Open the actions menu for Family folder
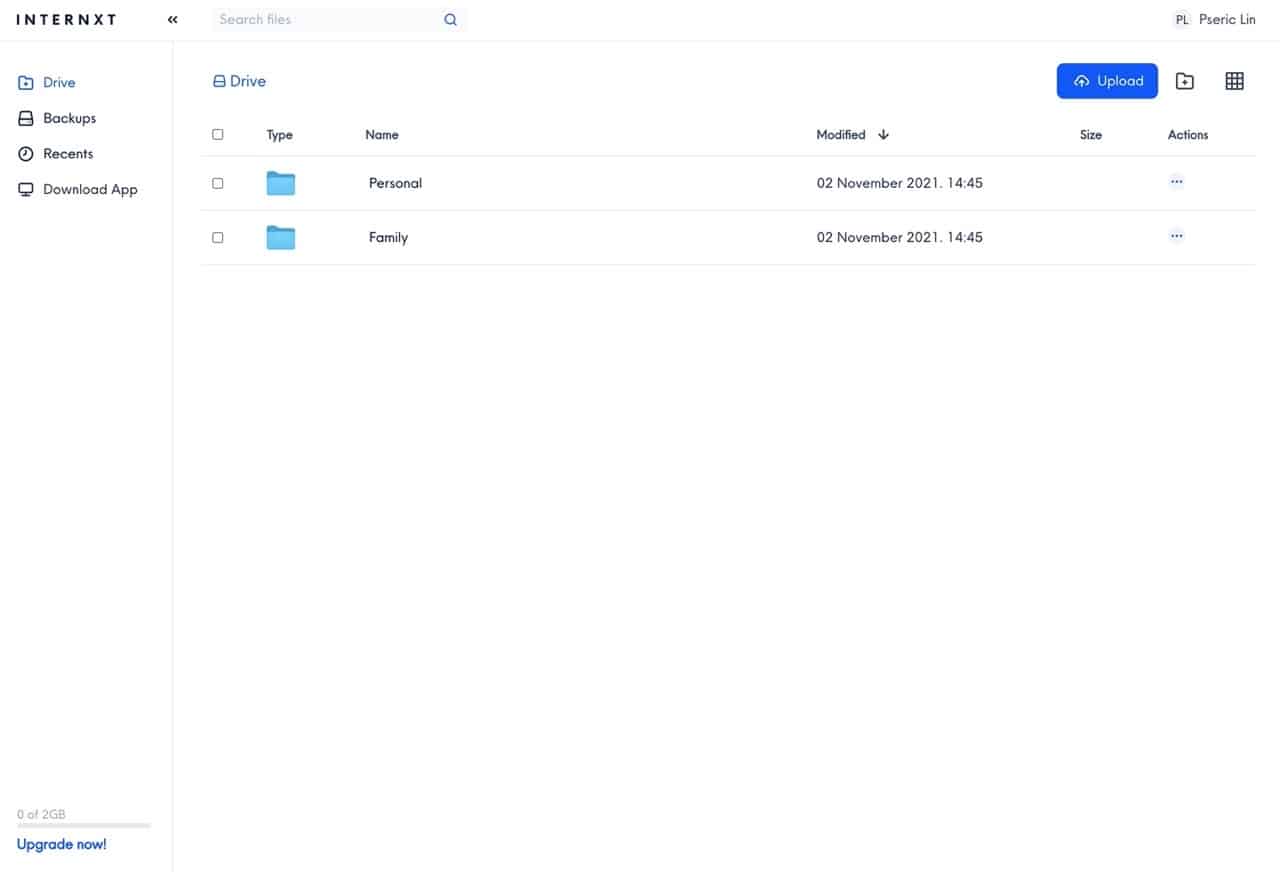1280x872 pixels. click(x=1176, y=236)
